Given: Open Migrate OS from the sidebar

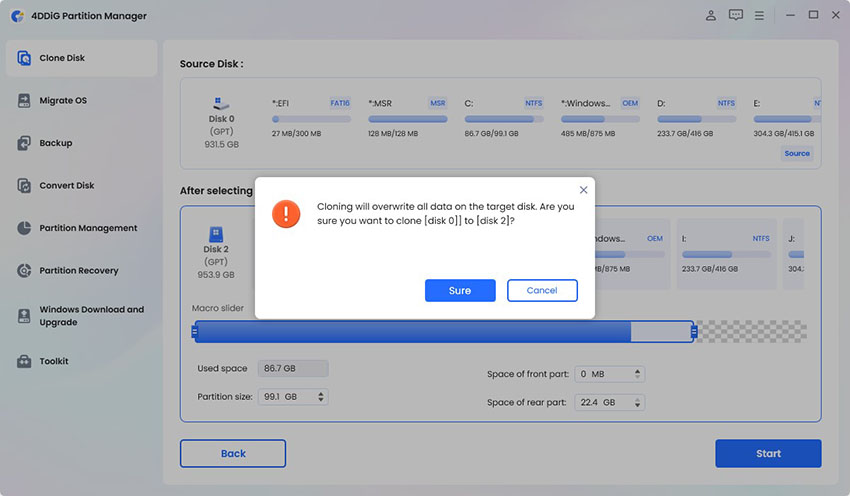Looking at the screenshot, I should (x=24, y=101).
